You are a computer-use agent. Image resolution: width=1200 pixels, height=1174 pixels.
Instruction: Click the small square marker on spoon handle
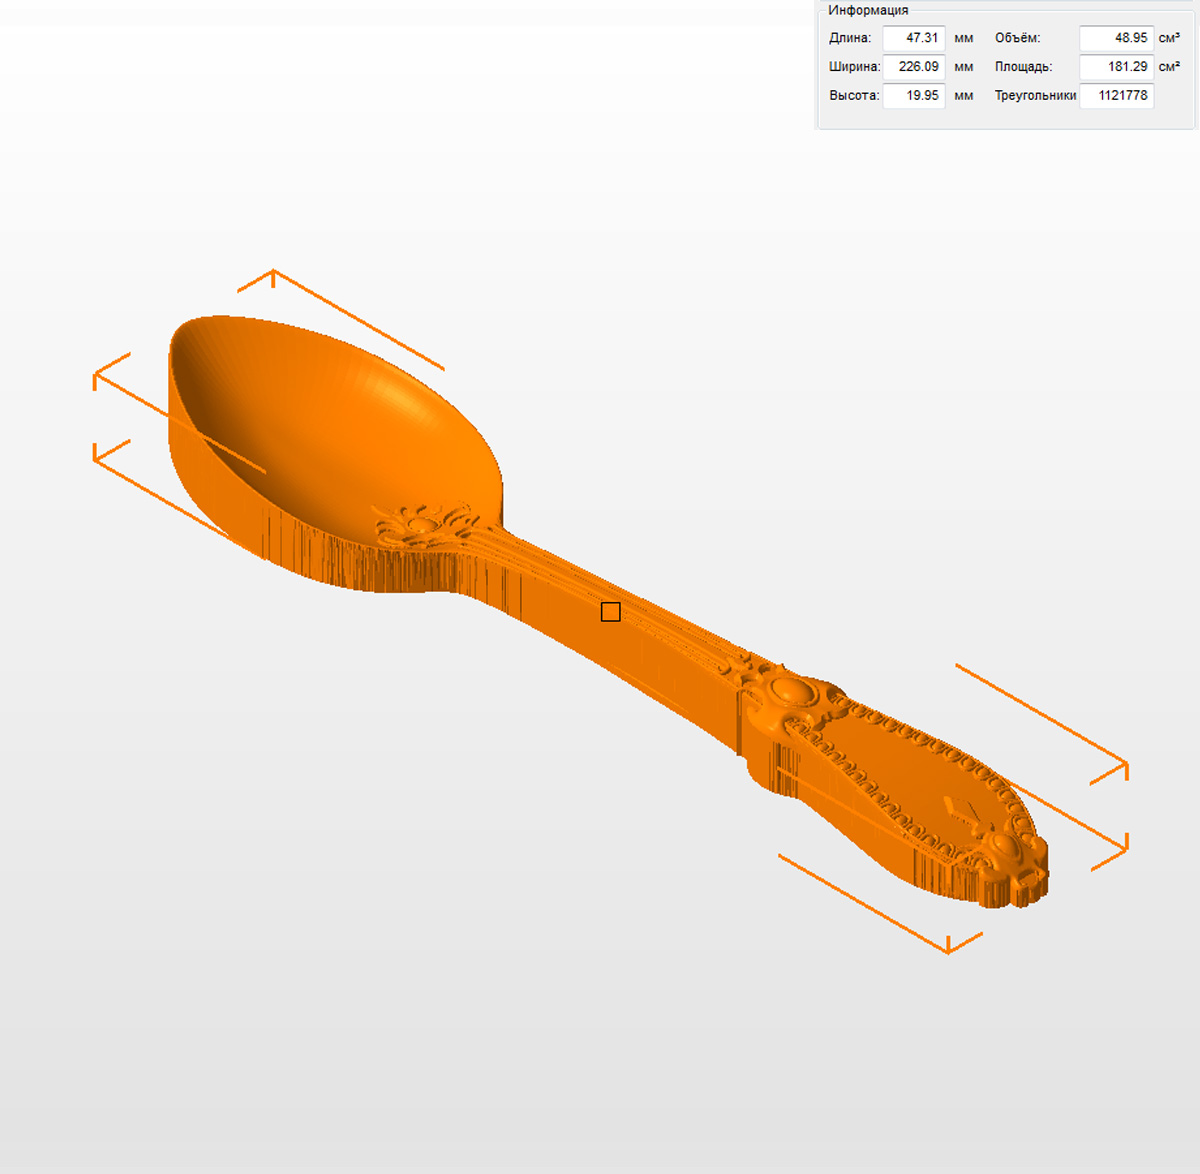tap(610, 612)
